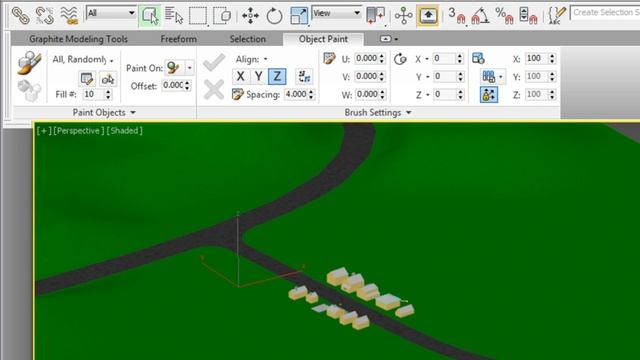Click Use Pivot Point Center icon

click(x=376, y=16)
